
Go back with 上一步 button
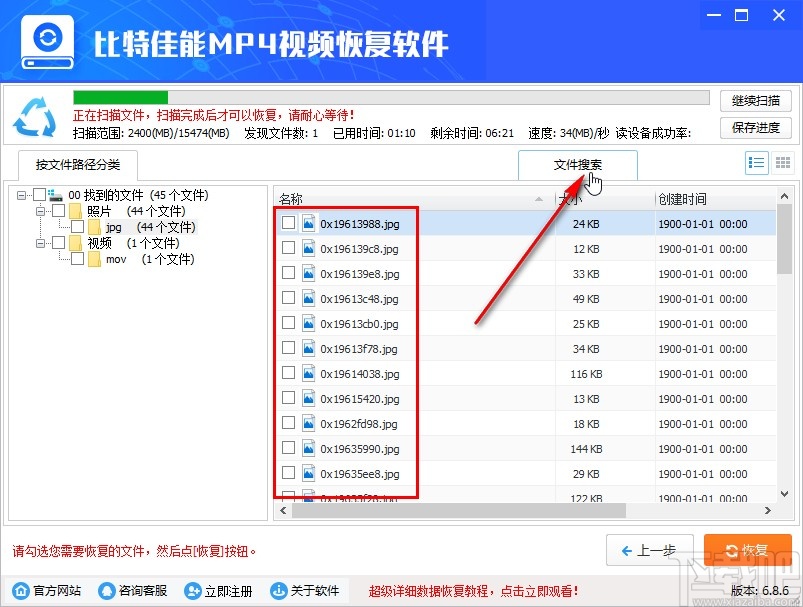click(x=649, y=551)
